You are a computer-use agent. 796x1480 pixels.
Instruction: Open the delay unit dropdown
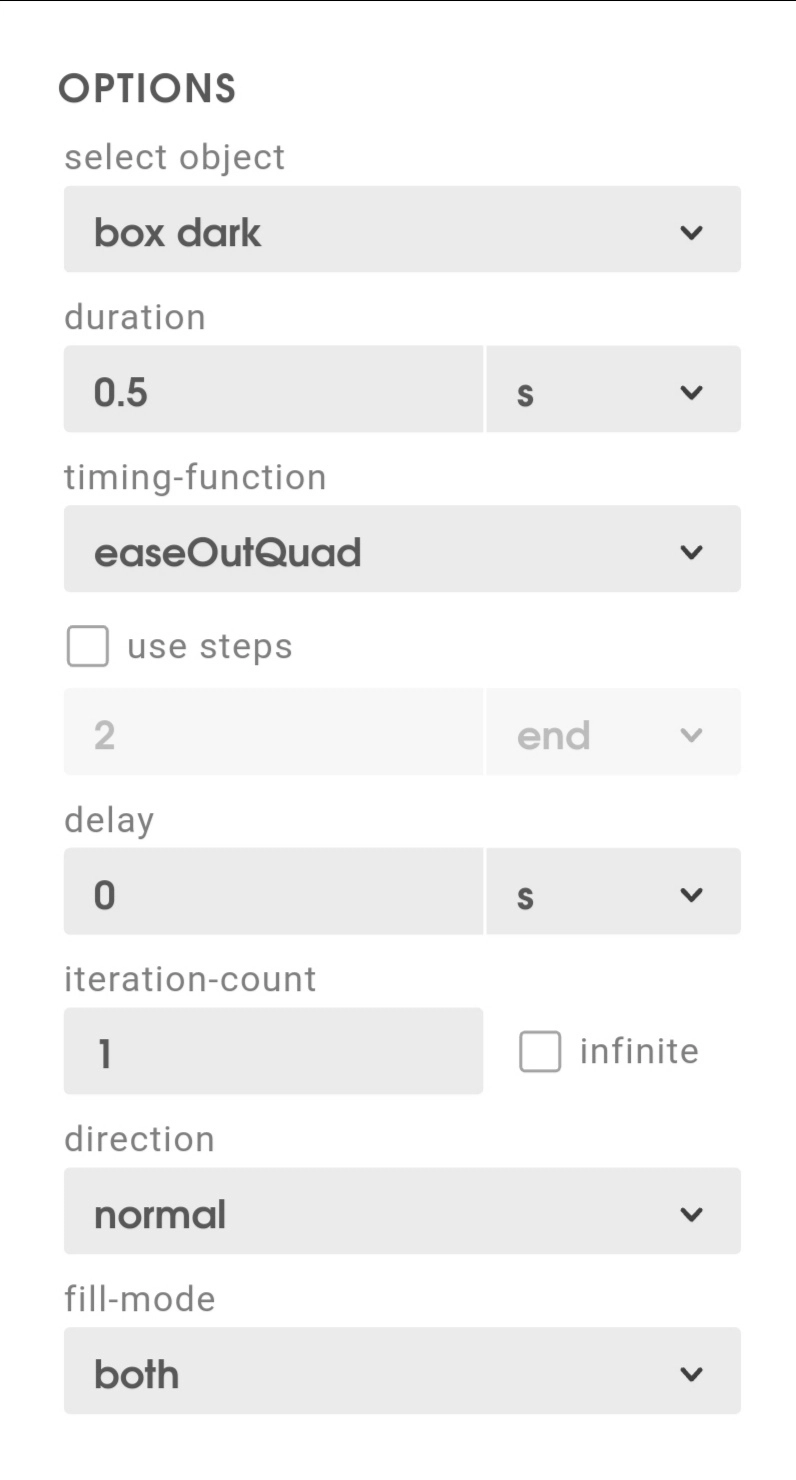[x=612, y=892]
